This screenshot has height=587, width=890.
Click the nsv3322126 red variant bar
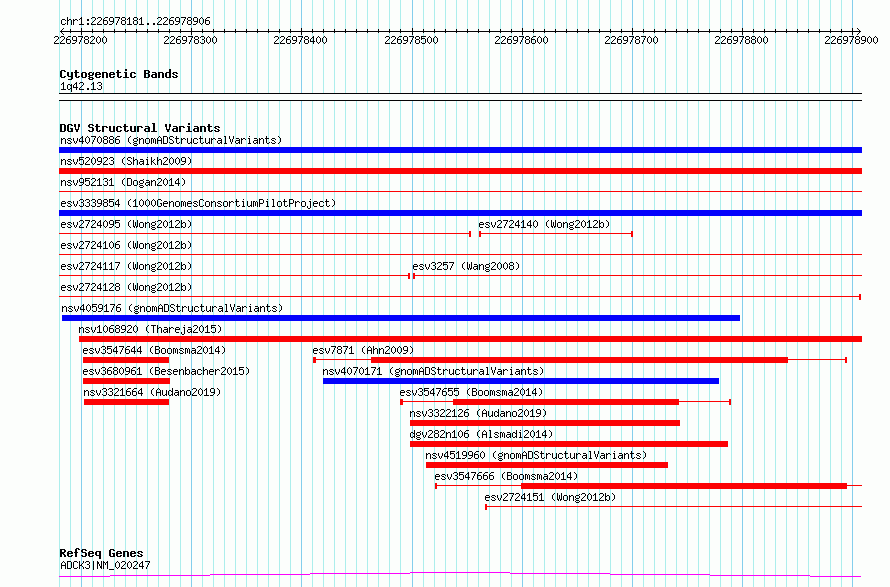[x=545, y=424]
